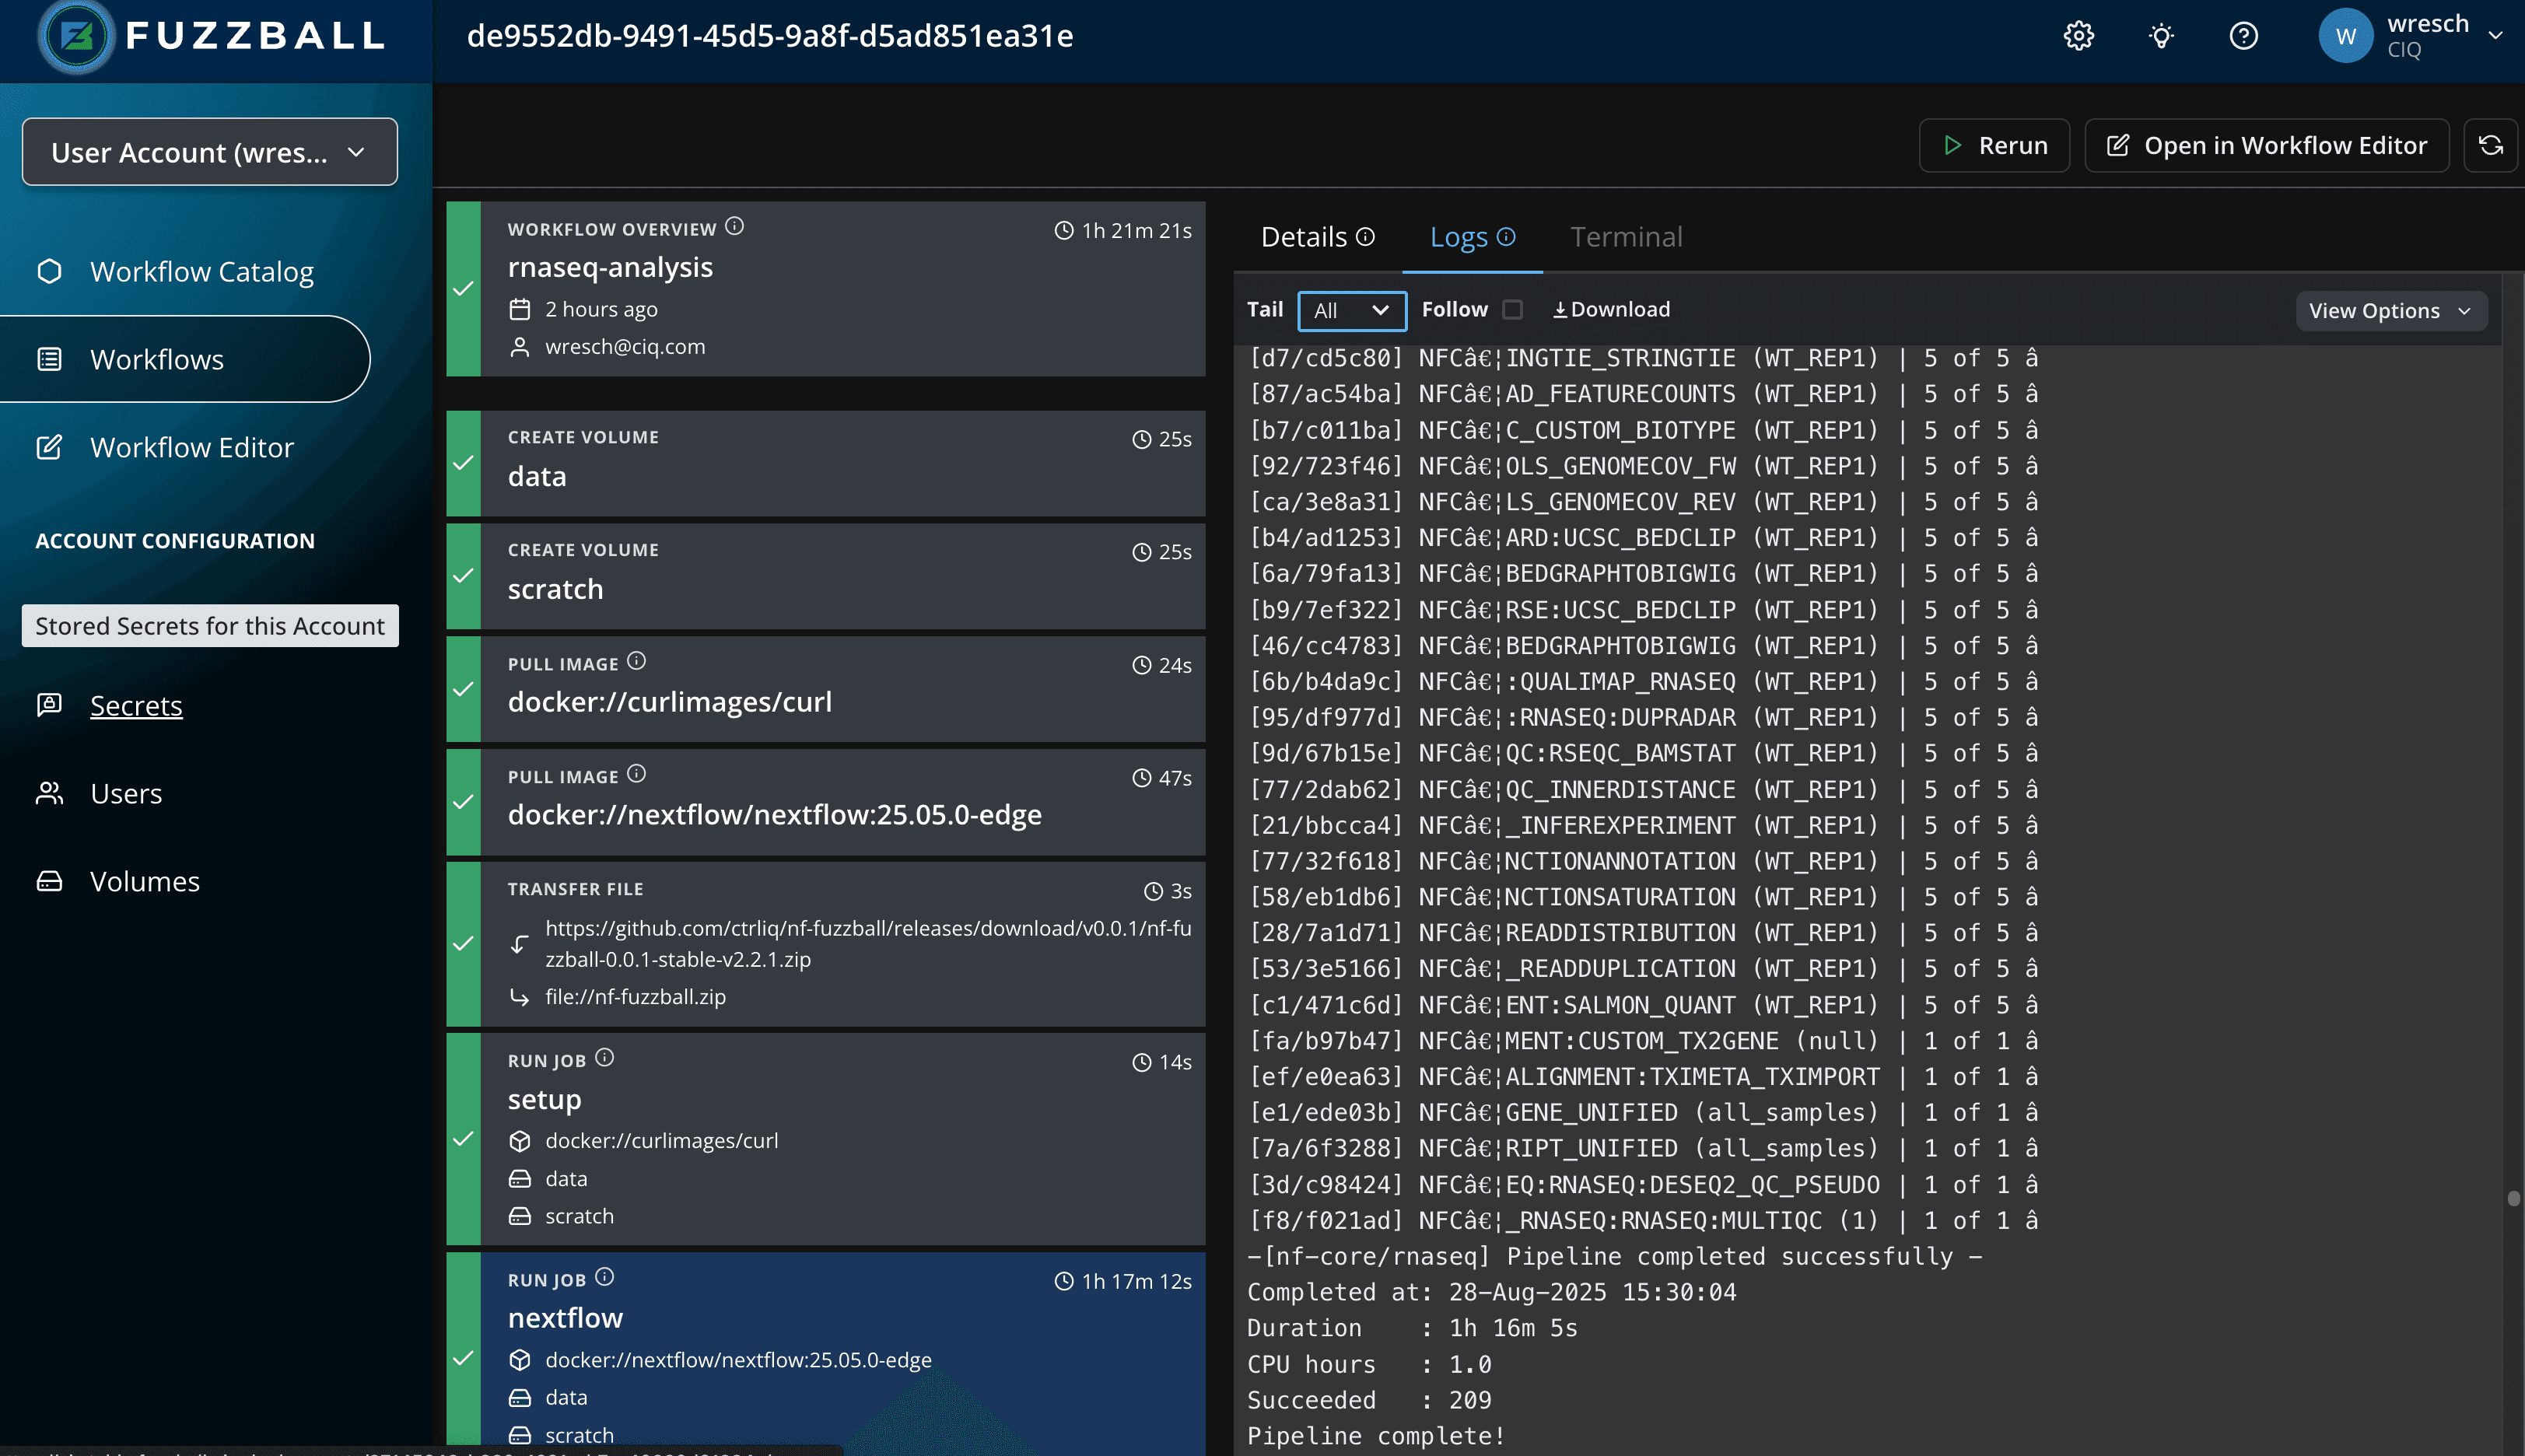Click info icon on nextflow Run Job

[x=604, y=1277]
